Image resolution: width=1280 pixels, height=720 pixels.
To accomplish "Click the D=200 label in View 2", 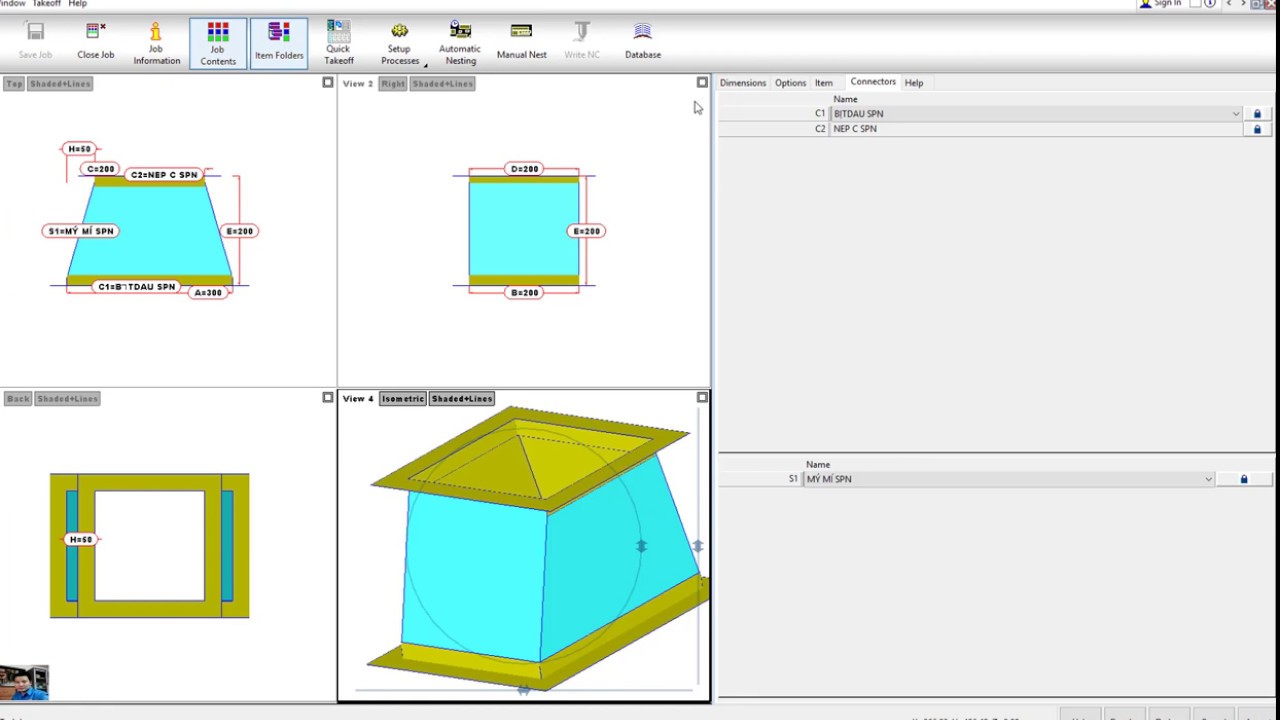I will 525,169.
